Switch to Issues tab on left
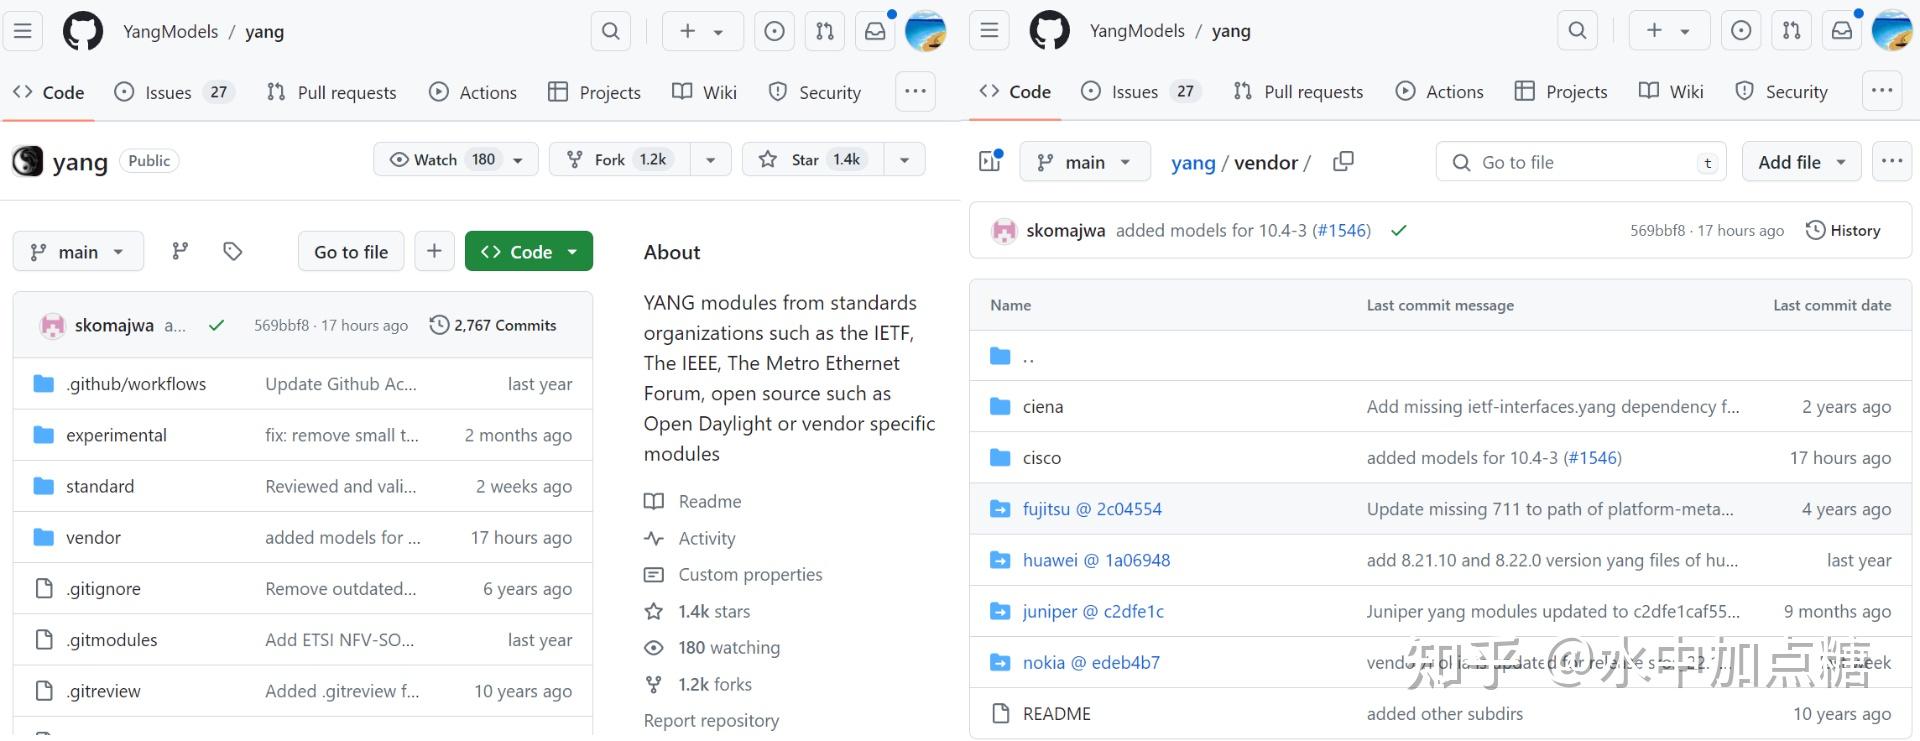 point(168,92)
